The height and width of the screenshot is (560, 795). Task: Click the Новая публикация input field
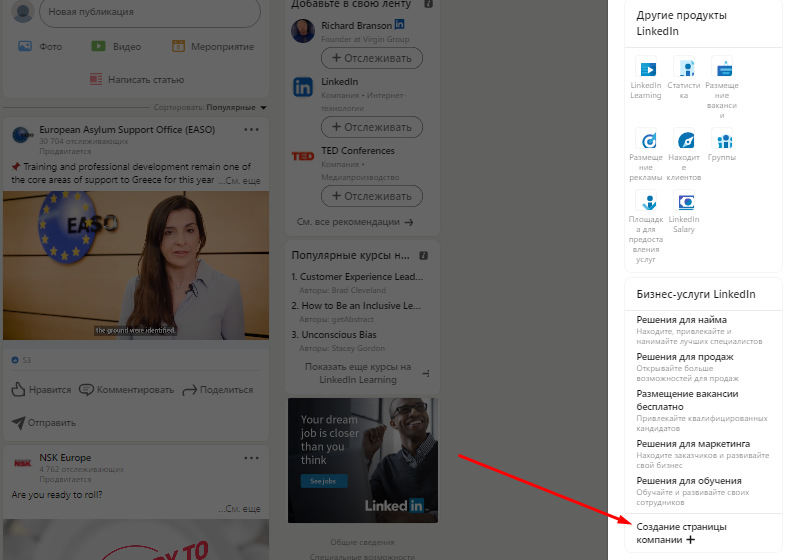[x=150, y=12]
